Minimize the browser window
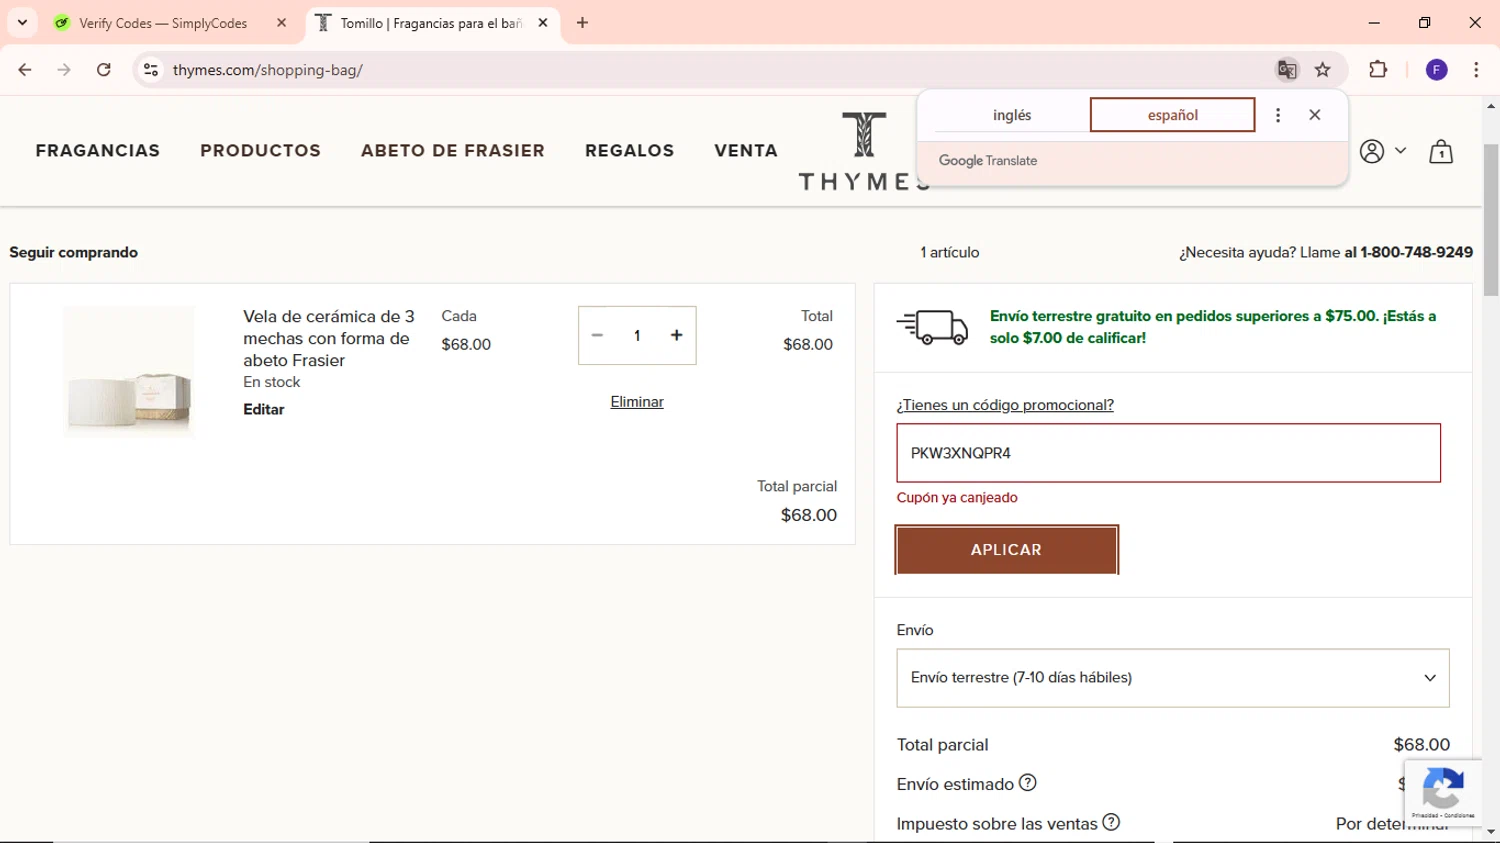Screen dimensions: 1500x843 (1374, 23)
